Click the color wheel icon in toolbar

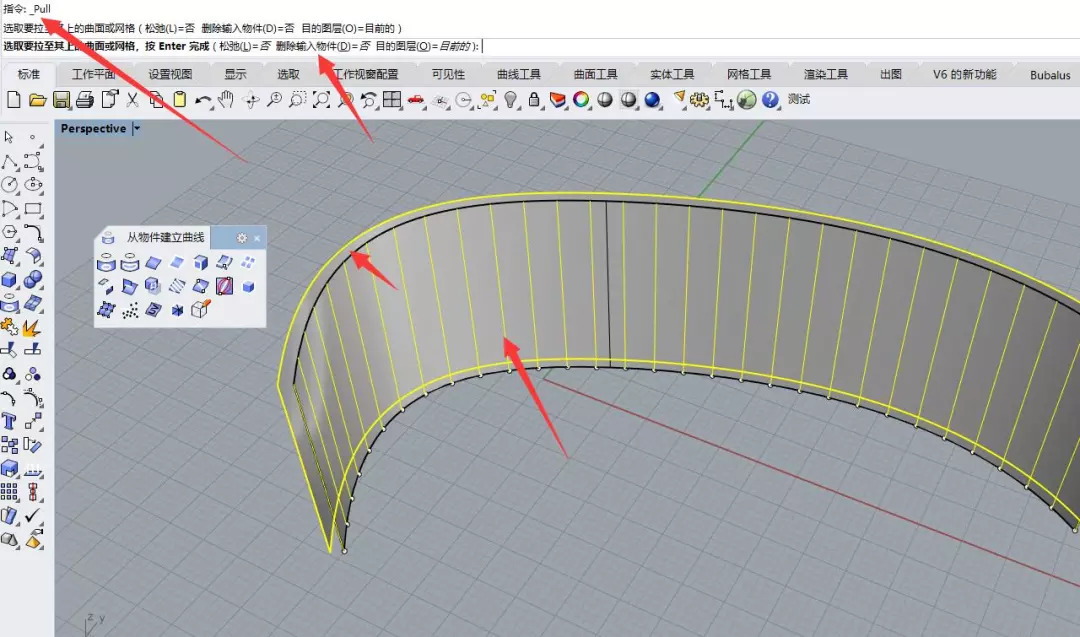tap(581, 99)
